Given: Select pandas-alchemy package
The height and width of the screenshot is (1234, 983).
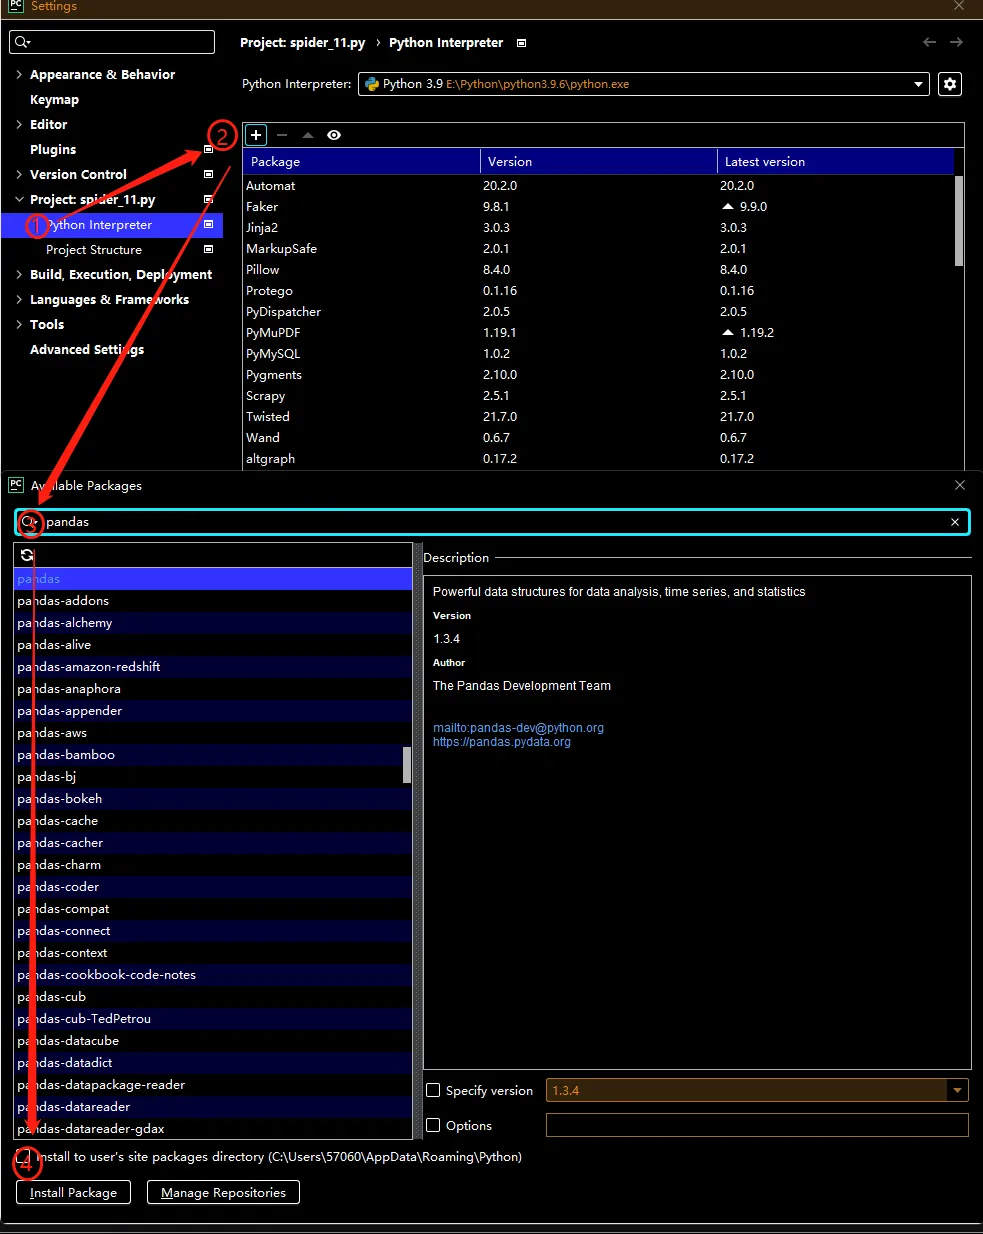Looking at the screenshot, I should 213,623.
